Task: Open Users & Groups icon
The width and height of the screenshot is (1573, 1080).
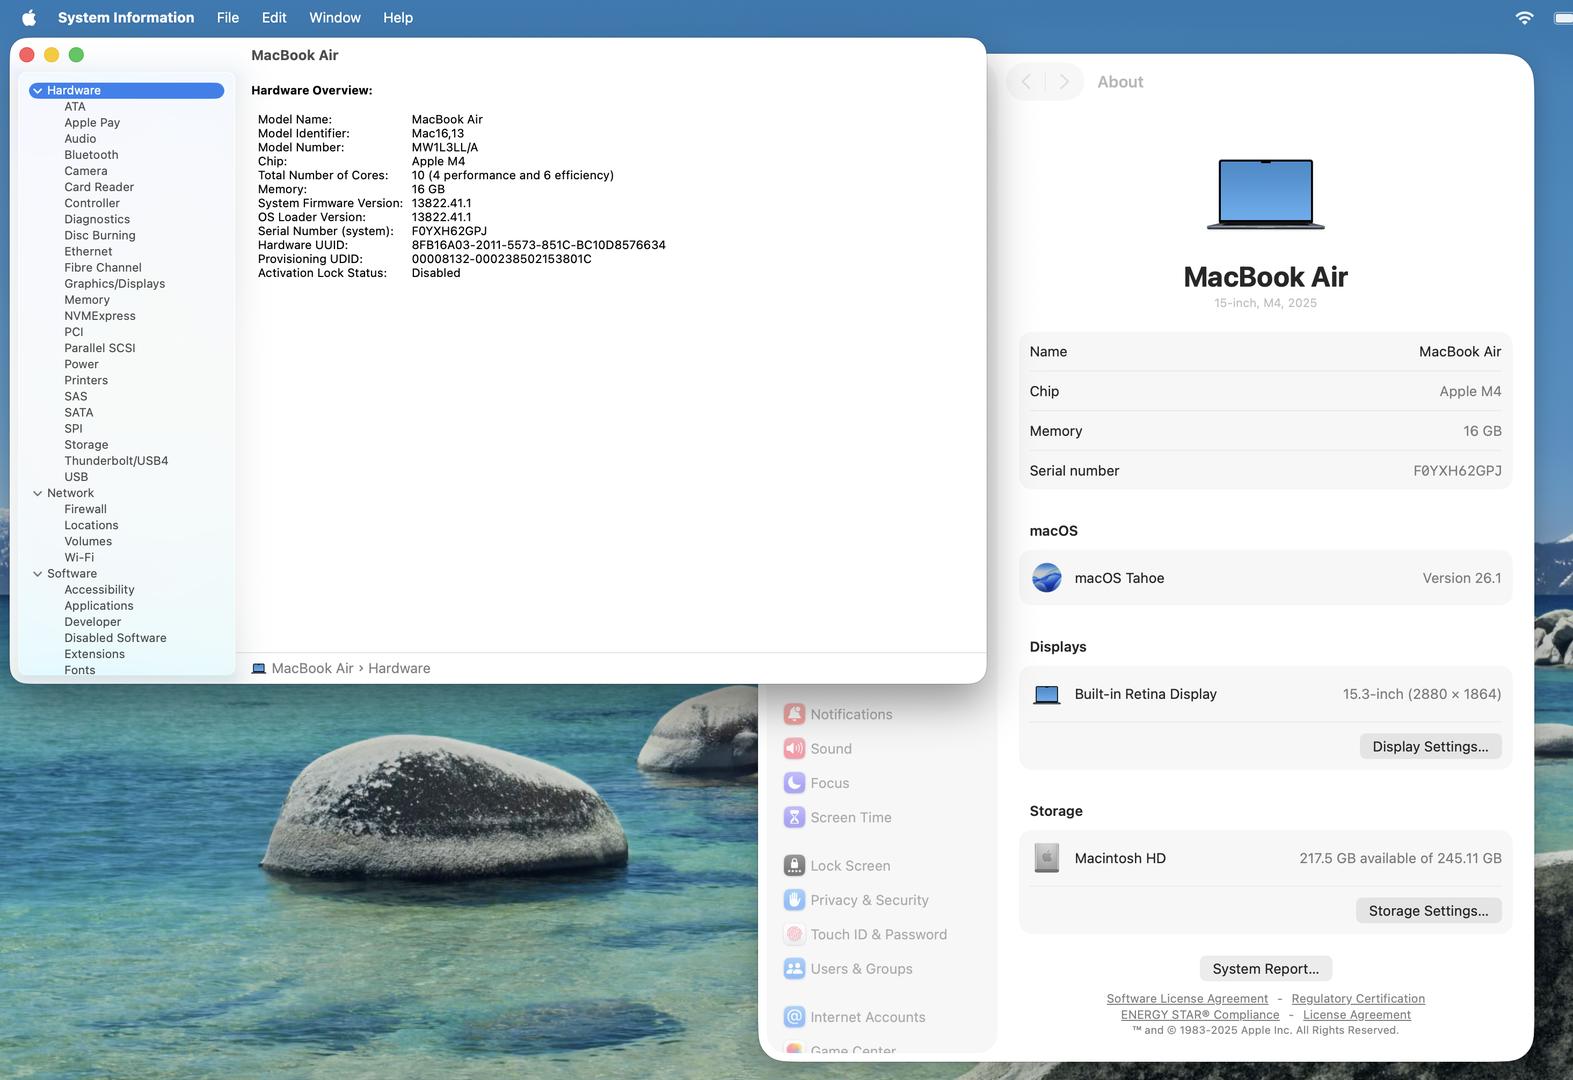Action: coord(794,969)
